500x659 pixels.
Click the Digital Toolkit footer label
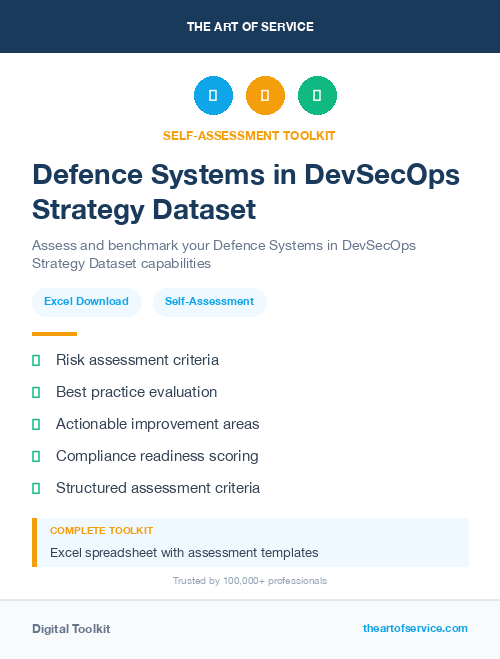pyautogui.click(x=71, y=629)
